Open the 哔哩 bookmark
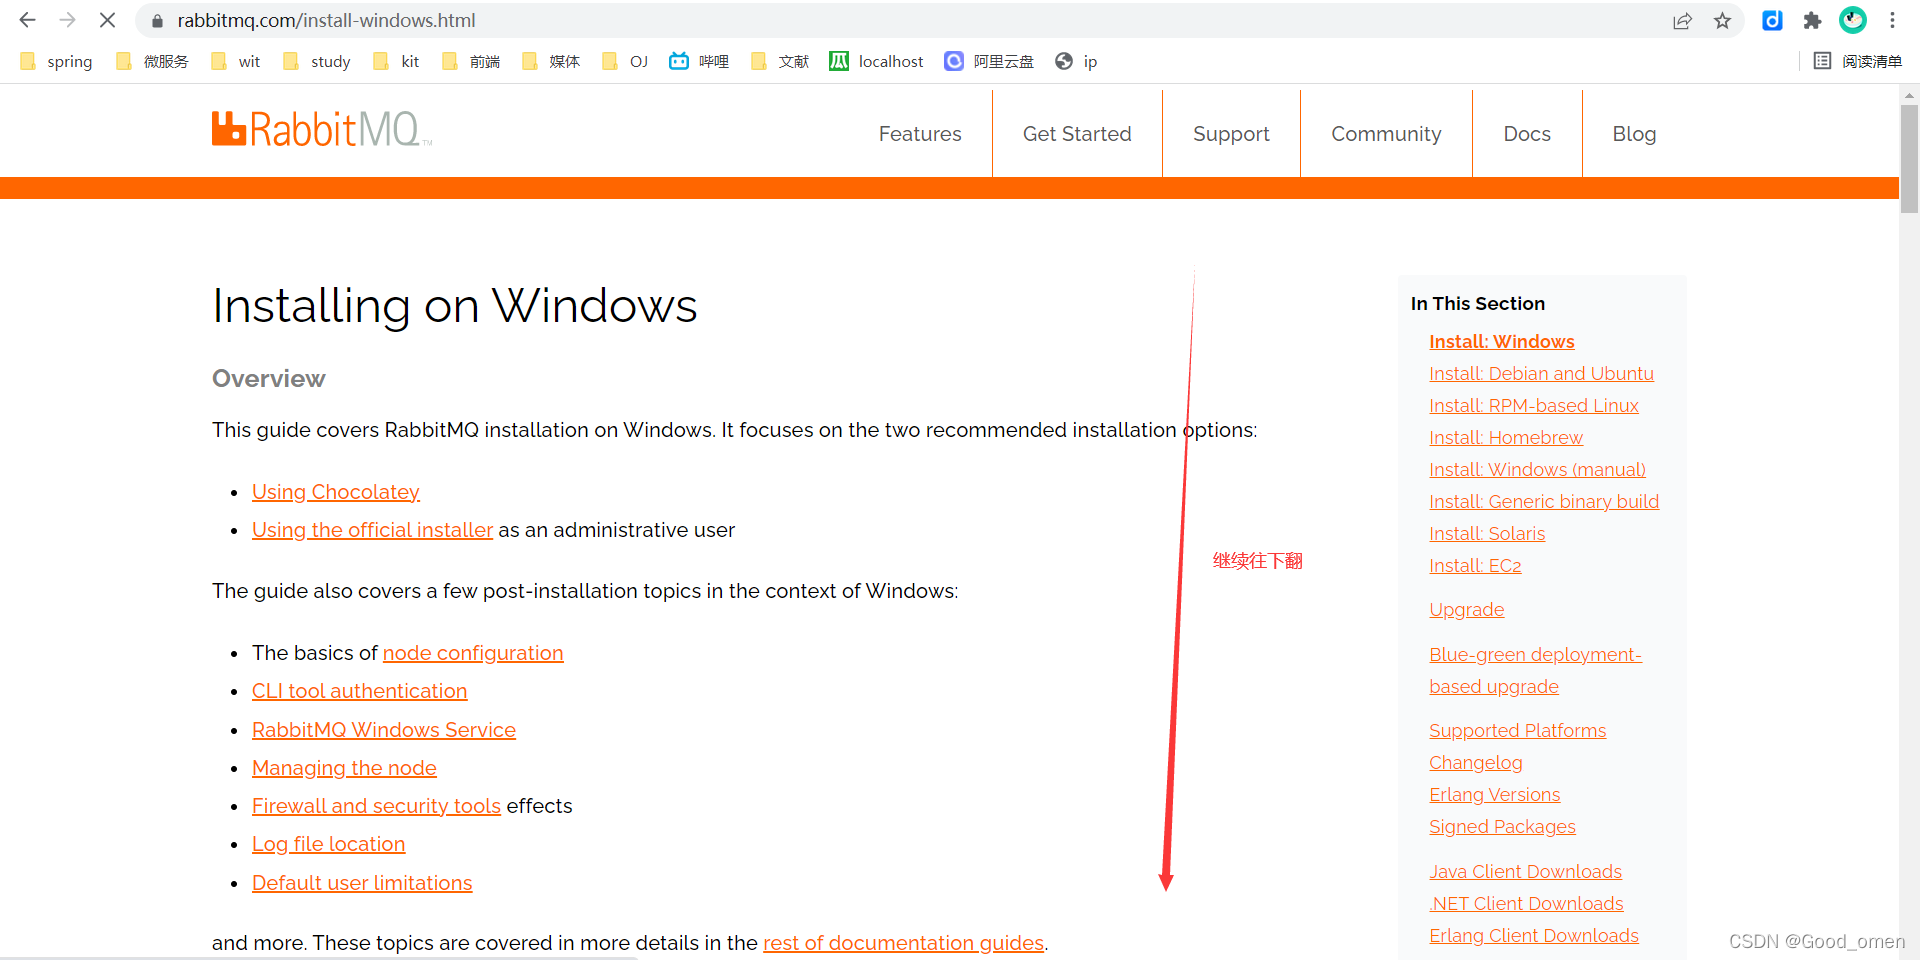 pyautogui.click(x=699, y=61)
